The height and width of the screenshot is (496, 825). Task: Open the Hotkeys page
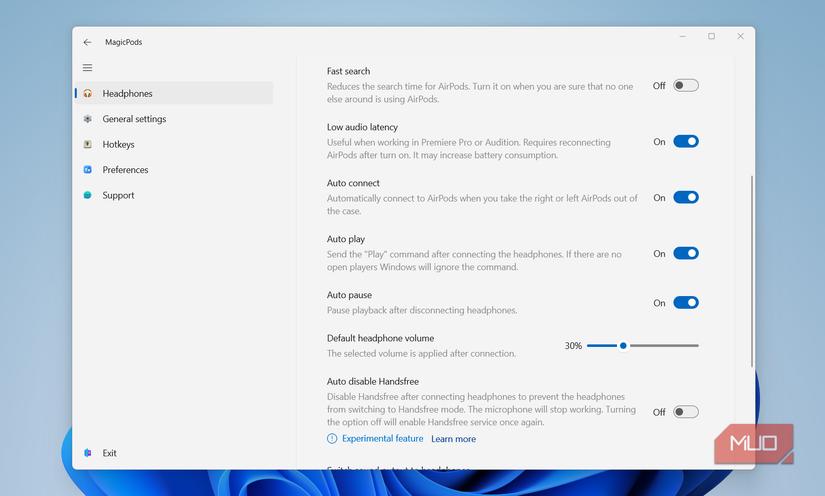174,144
